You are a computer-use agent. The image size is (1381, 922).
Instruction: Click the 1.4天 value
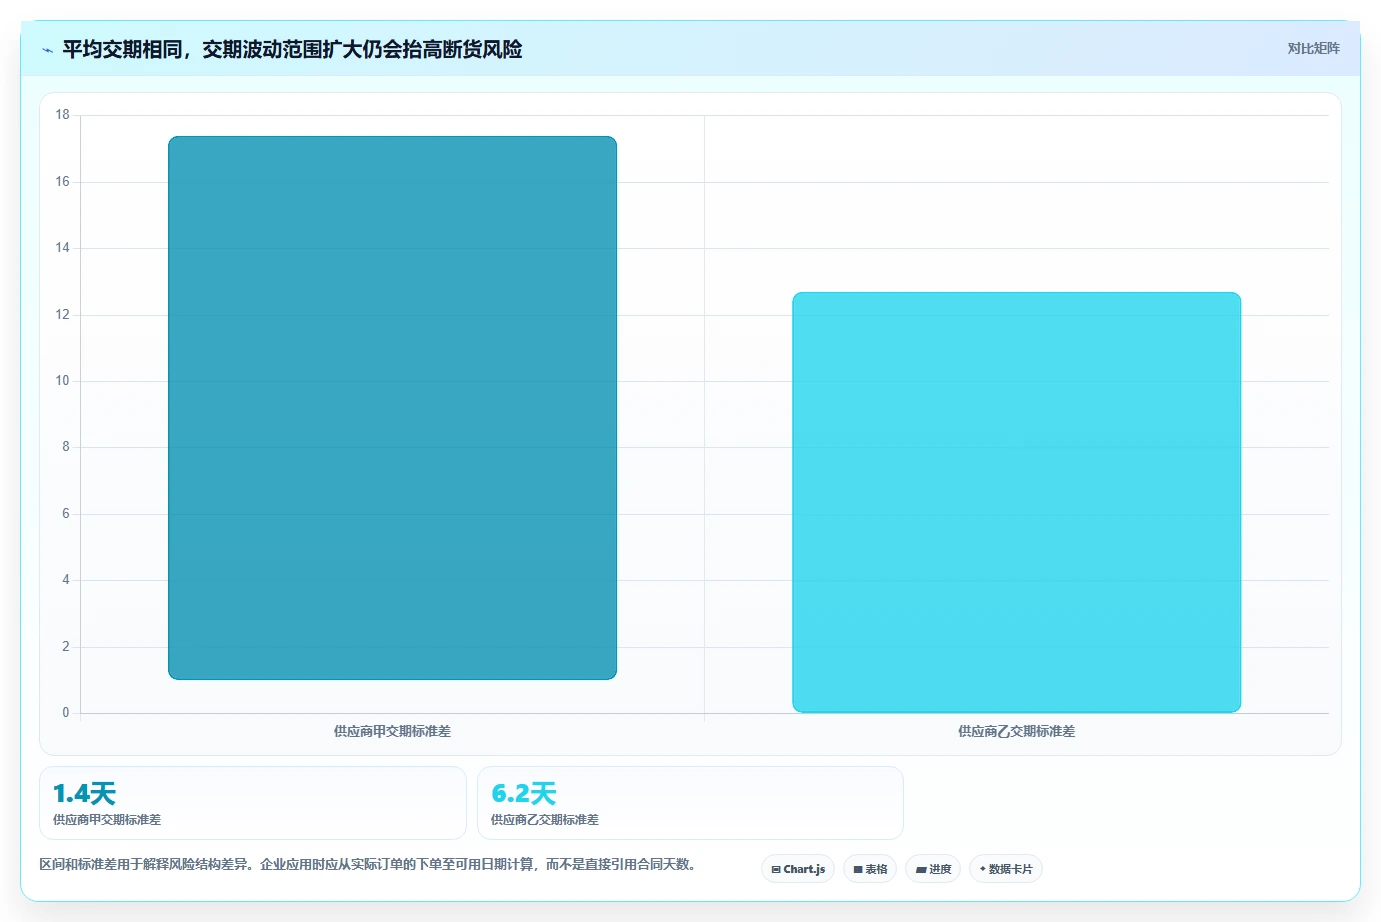tap(84, 794)
